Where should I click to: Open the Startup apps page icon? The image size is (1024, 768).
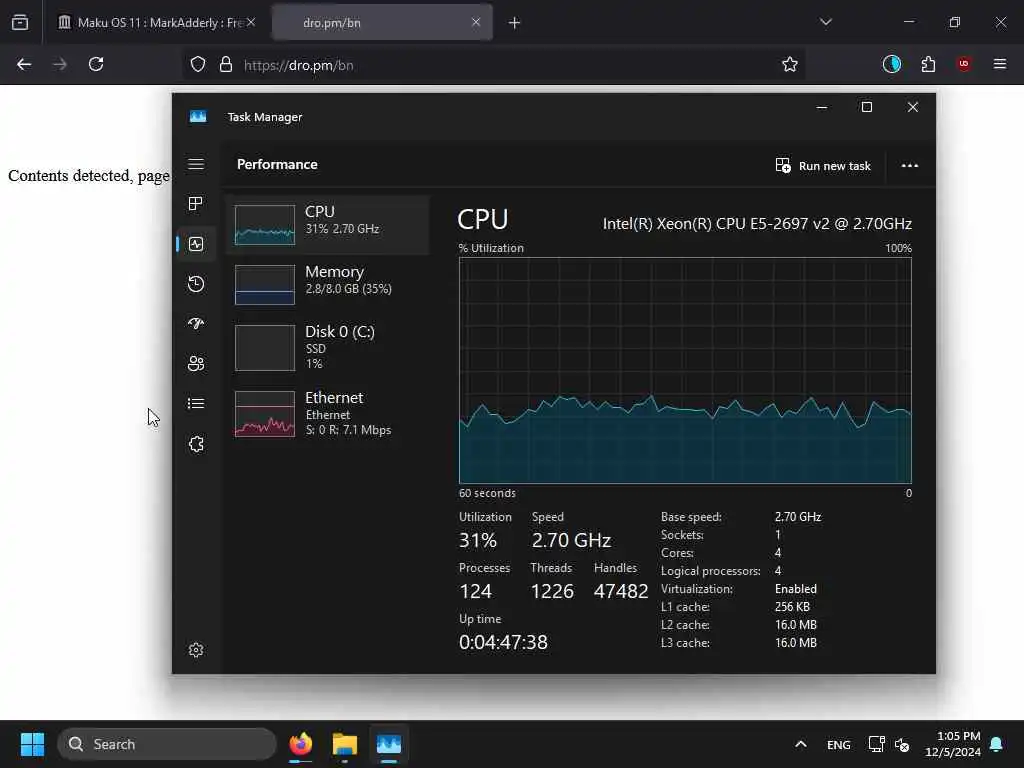point(196,324)
